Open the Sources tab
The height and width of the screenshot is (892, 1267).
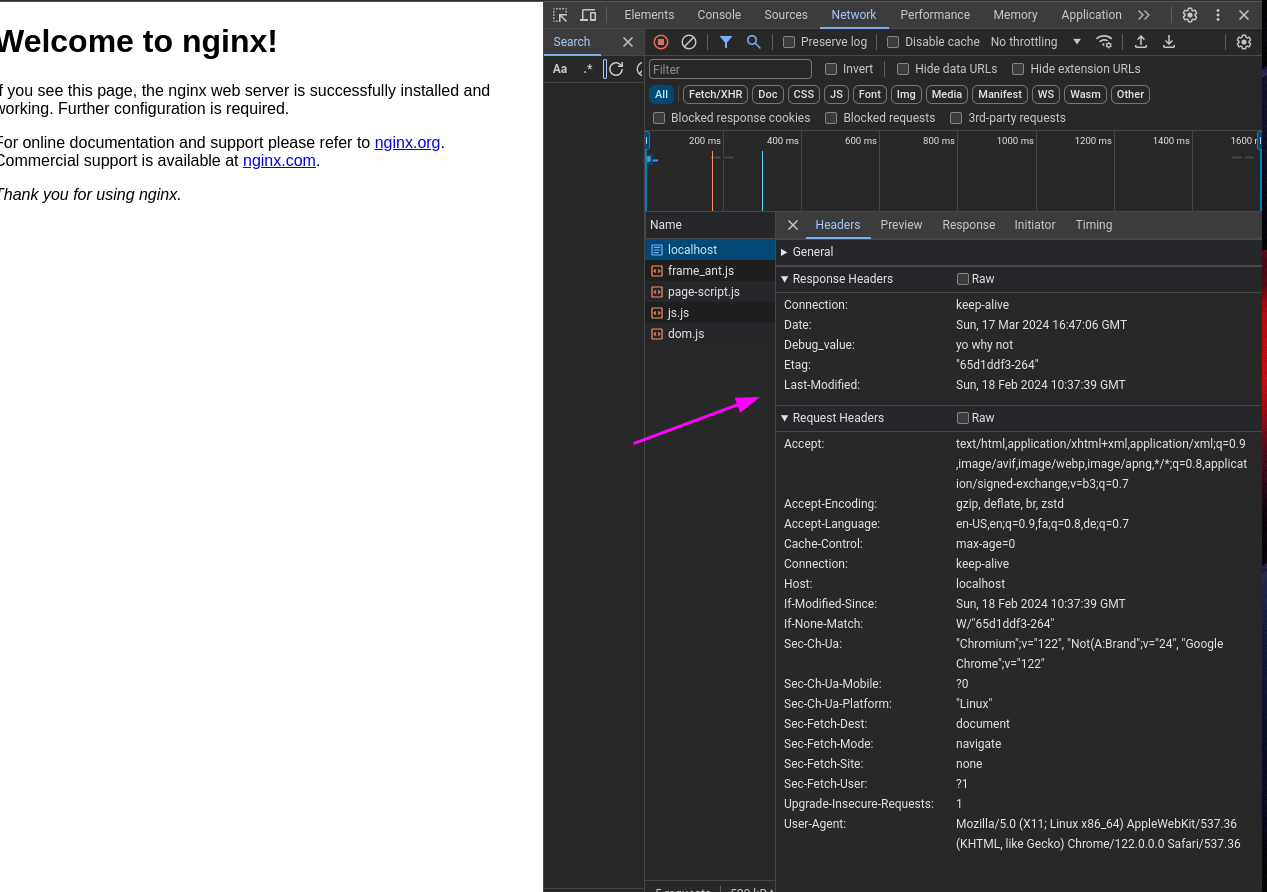pyautogui.click(x=786, y=15)
